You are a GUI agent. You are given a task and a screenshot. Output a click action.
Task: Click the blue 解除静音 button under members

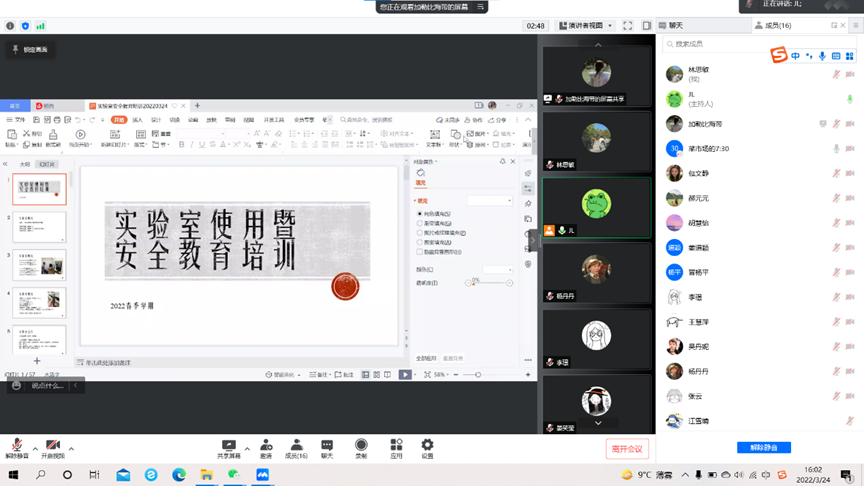click(763, 447)
